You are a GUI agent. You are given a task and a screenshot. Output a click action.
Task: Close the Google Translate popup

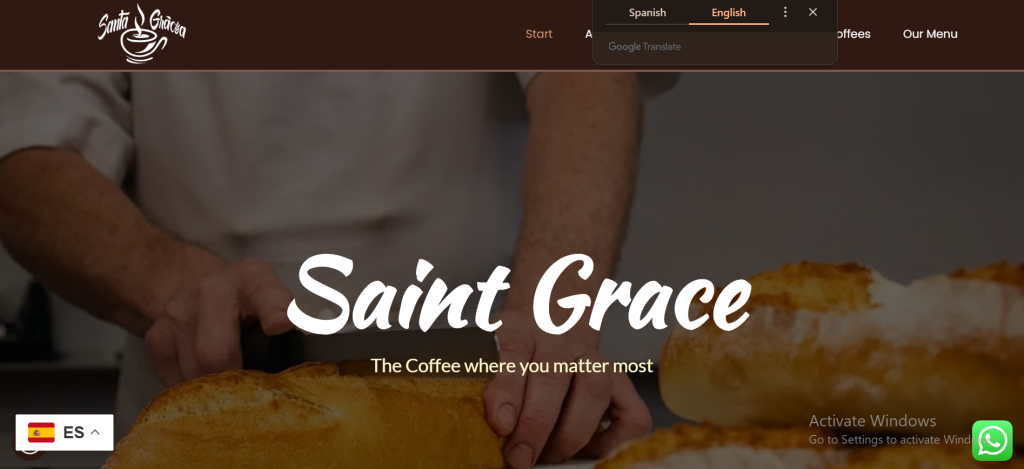[812, 12]
